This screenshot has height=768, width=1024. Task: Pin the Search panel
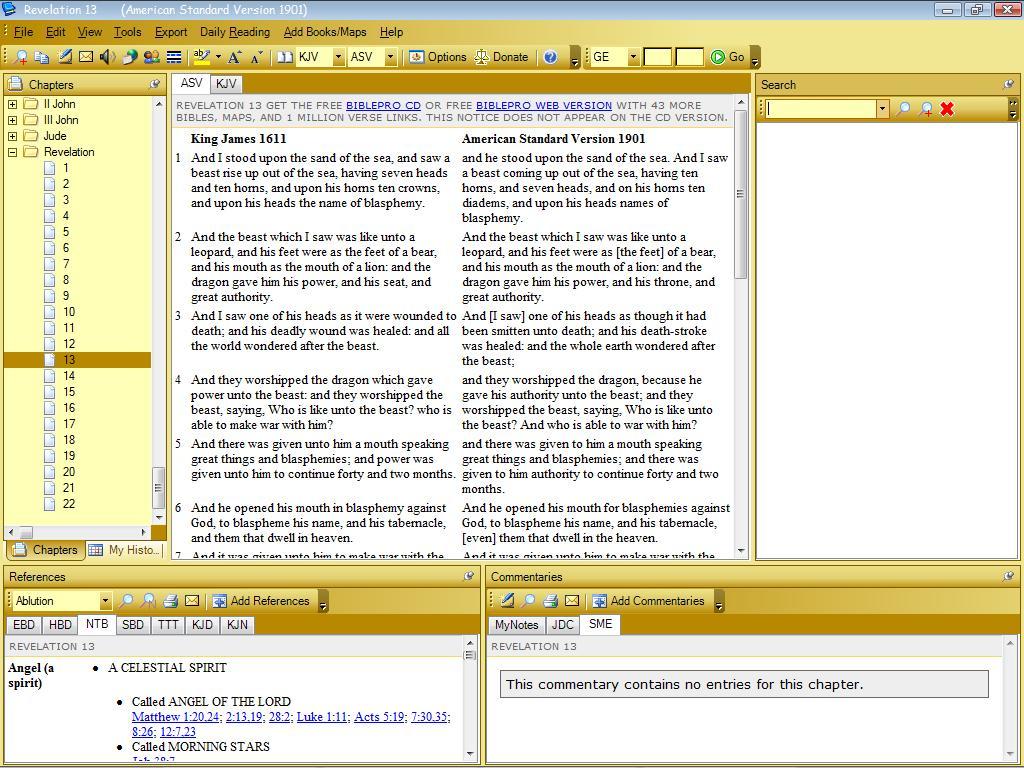point(1009,84)
